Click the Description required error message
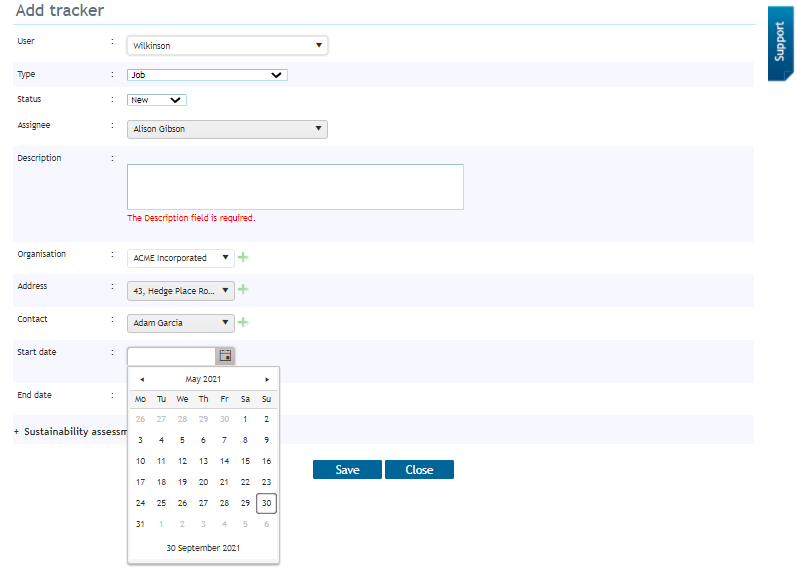This screenshot has height=573, width=797. (x=191, y=218)
